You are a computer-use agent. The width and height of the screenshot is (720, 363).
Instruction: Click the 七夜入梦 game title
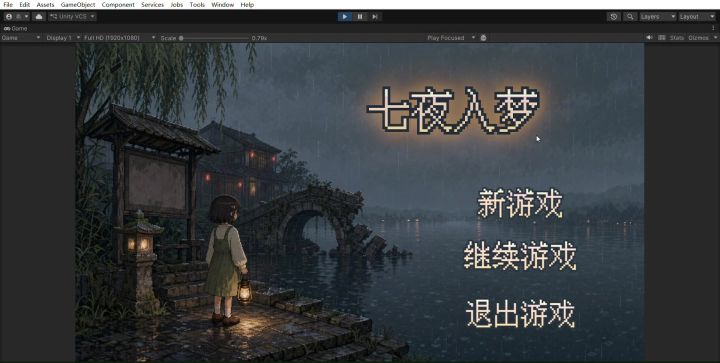[453, 110]
